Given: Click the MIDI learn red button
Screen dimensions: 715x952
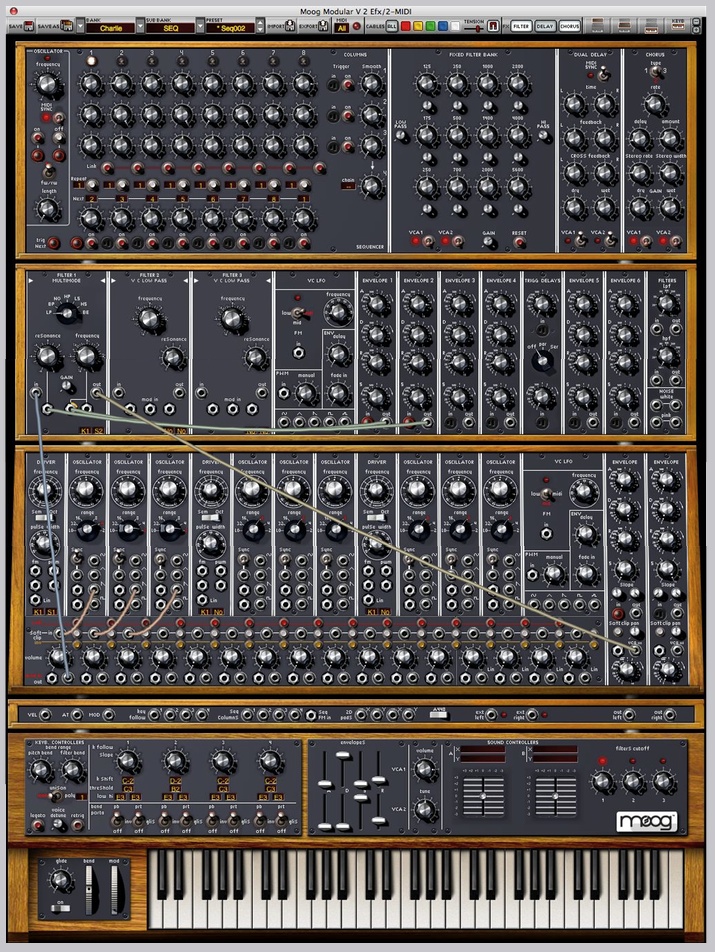Looking at the screenshot, I should pos(356,27).
